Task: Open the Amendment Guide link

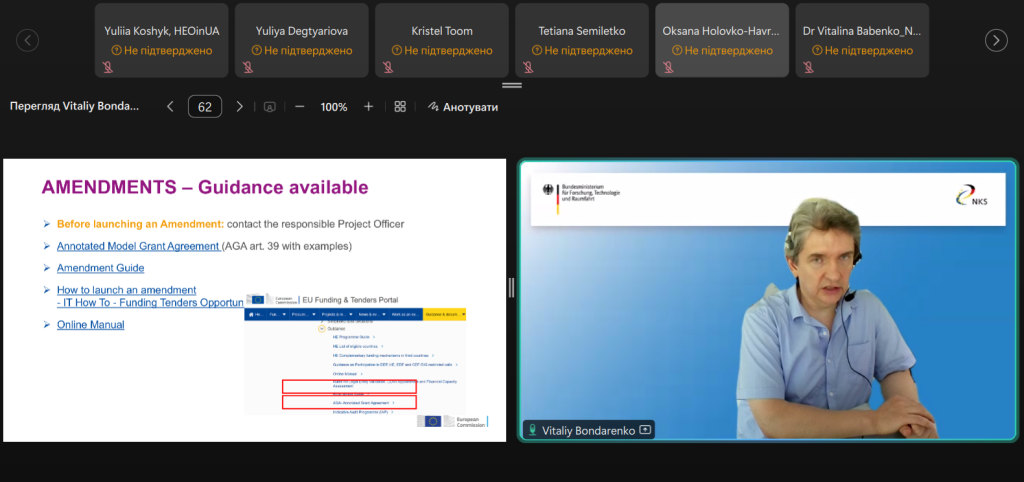Action: pos(101,268)
